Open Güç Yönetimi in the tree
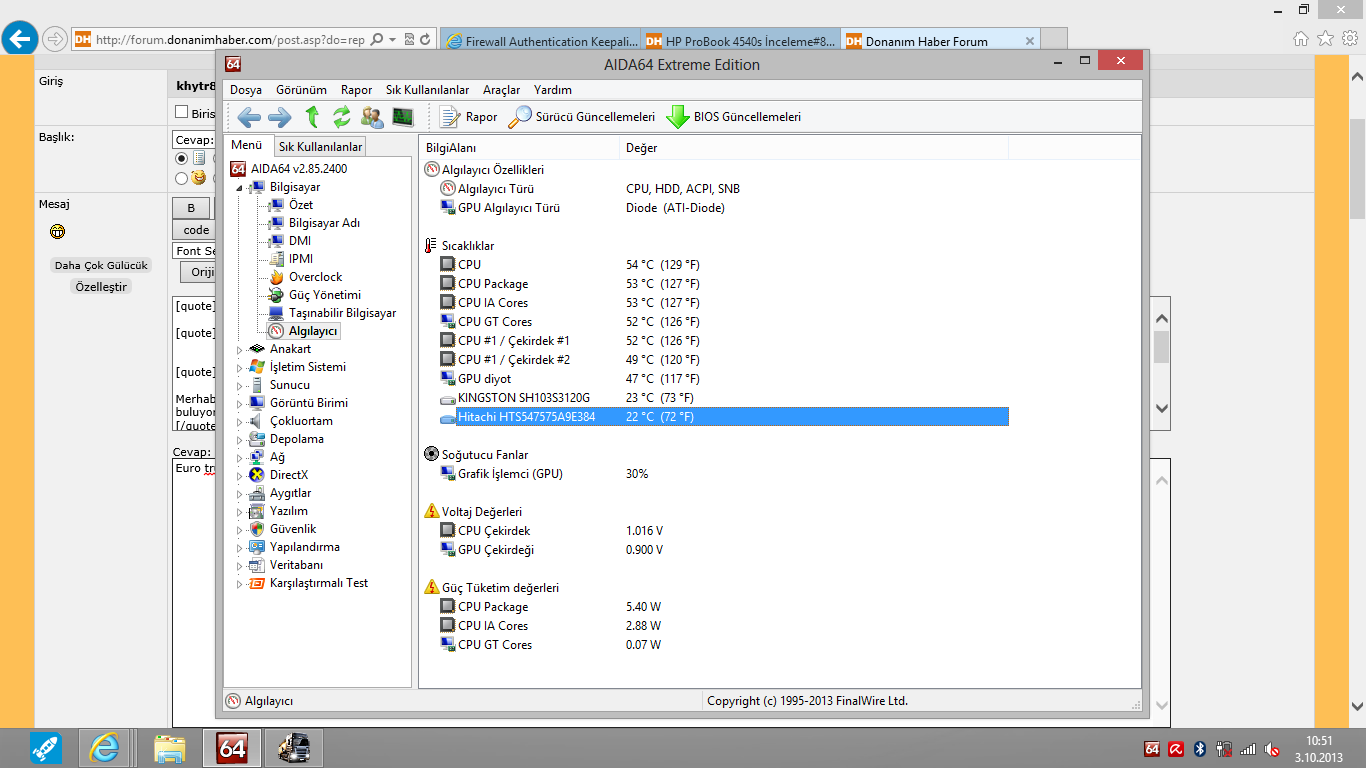Screen dimensions: 1366x768 coord(325,295)
